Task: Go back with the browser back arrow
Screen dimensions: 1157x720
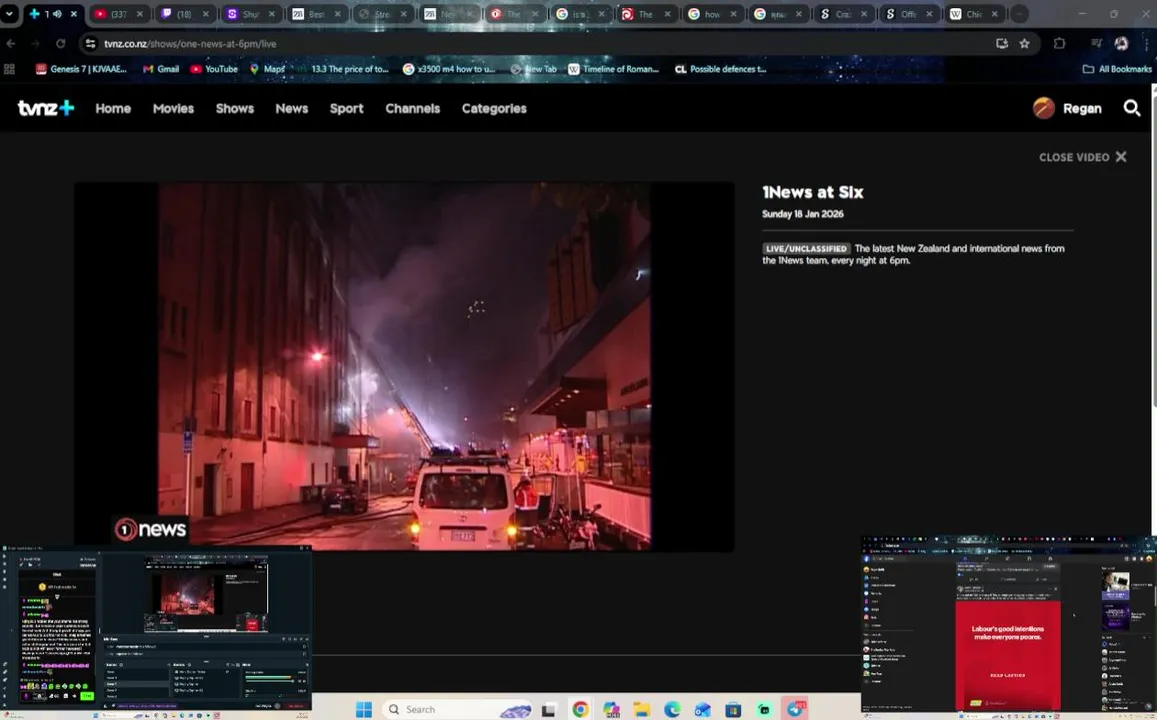Action: tap(11, 44)
